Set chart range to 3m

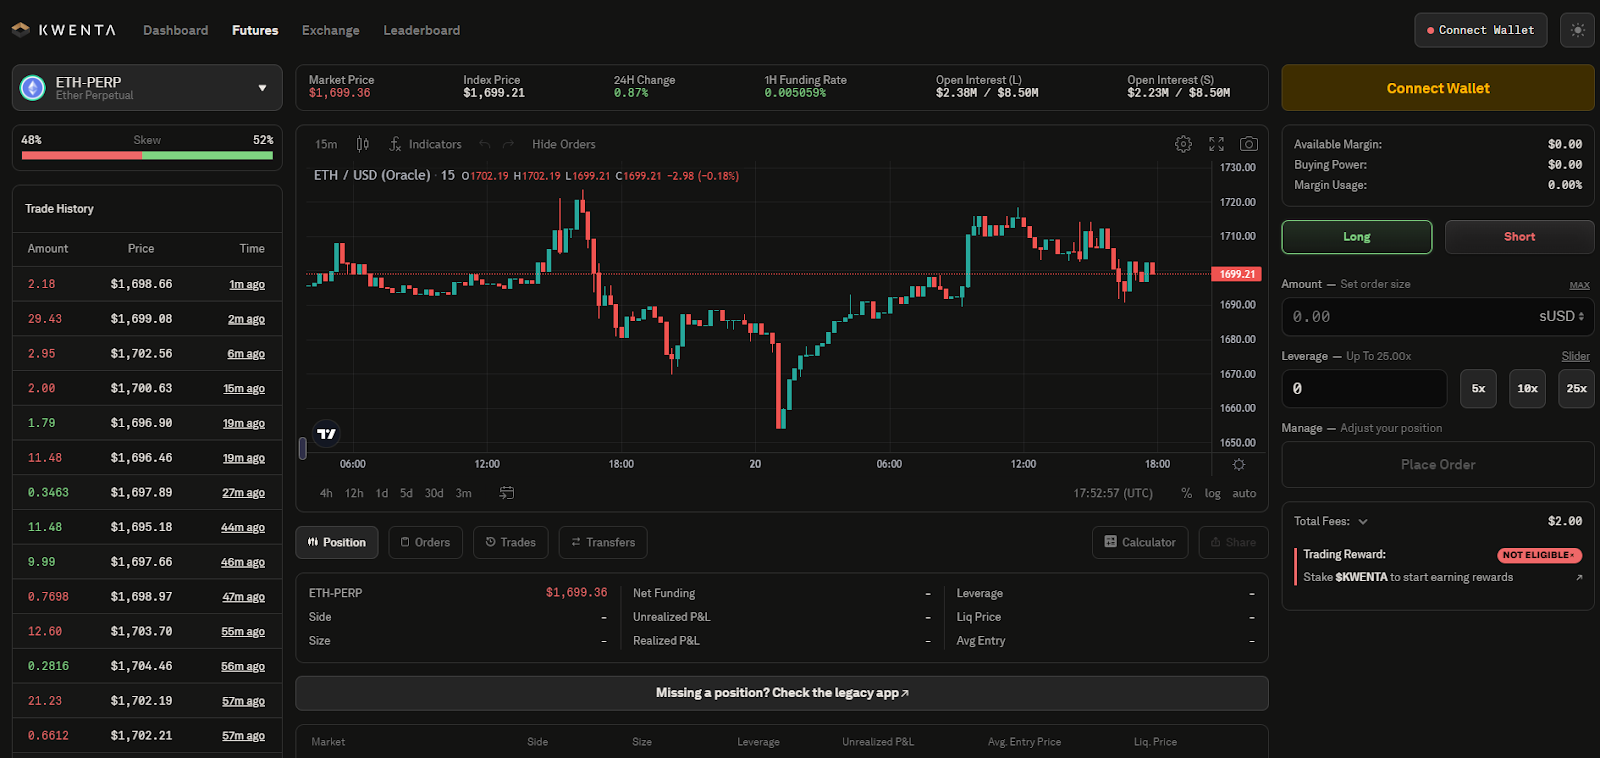tap(464, 493)
